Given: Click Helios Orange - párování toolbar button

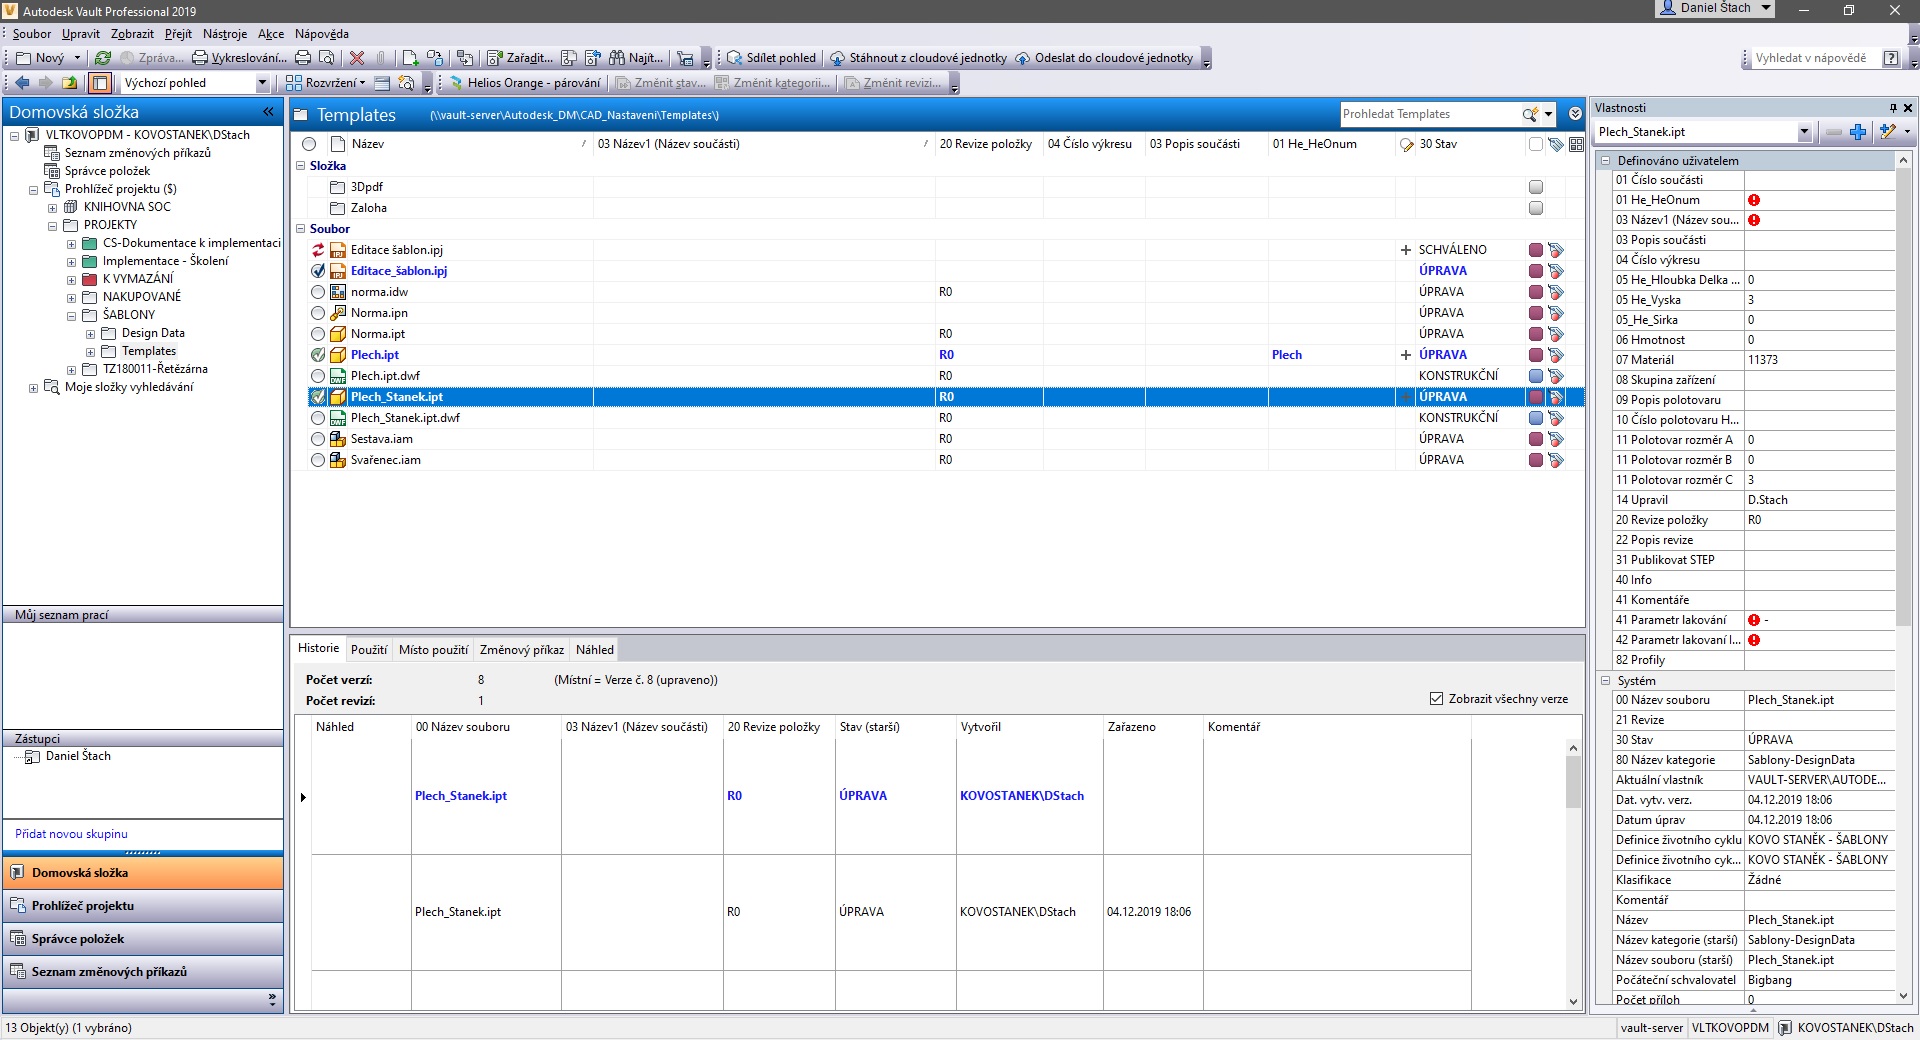Looking at the screenshot, I should click(524, 83).
